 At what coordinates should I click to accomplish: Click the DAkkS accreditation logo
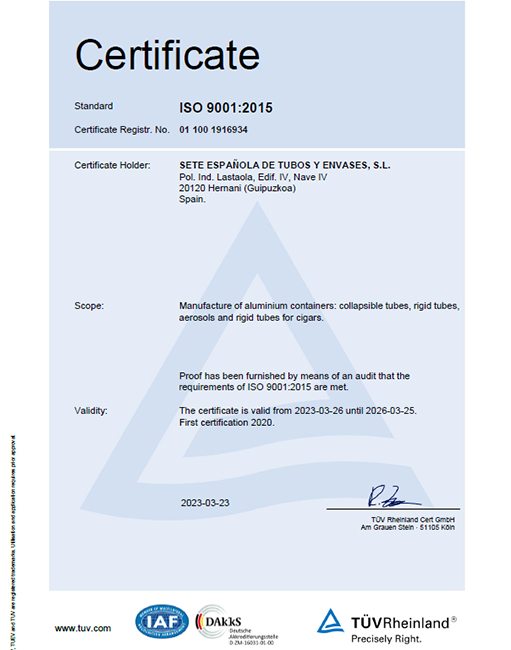237,625
